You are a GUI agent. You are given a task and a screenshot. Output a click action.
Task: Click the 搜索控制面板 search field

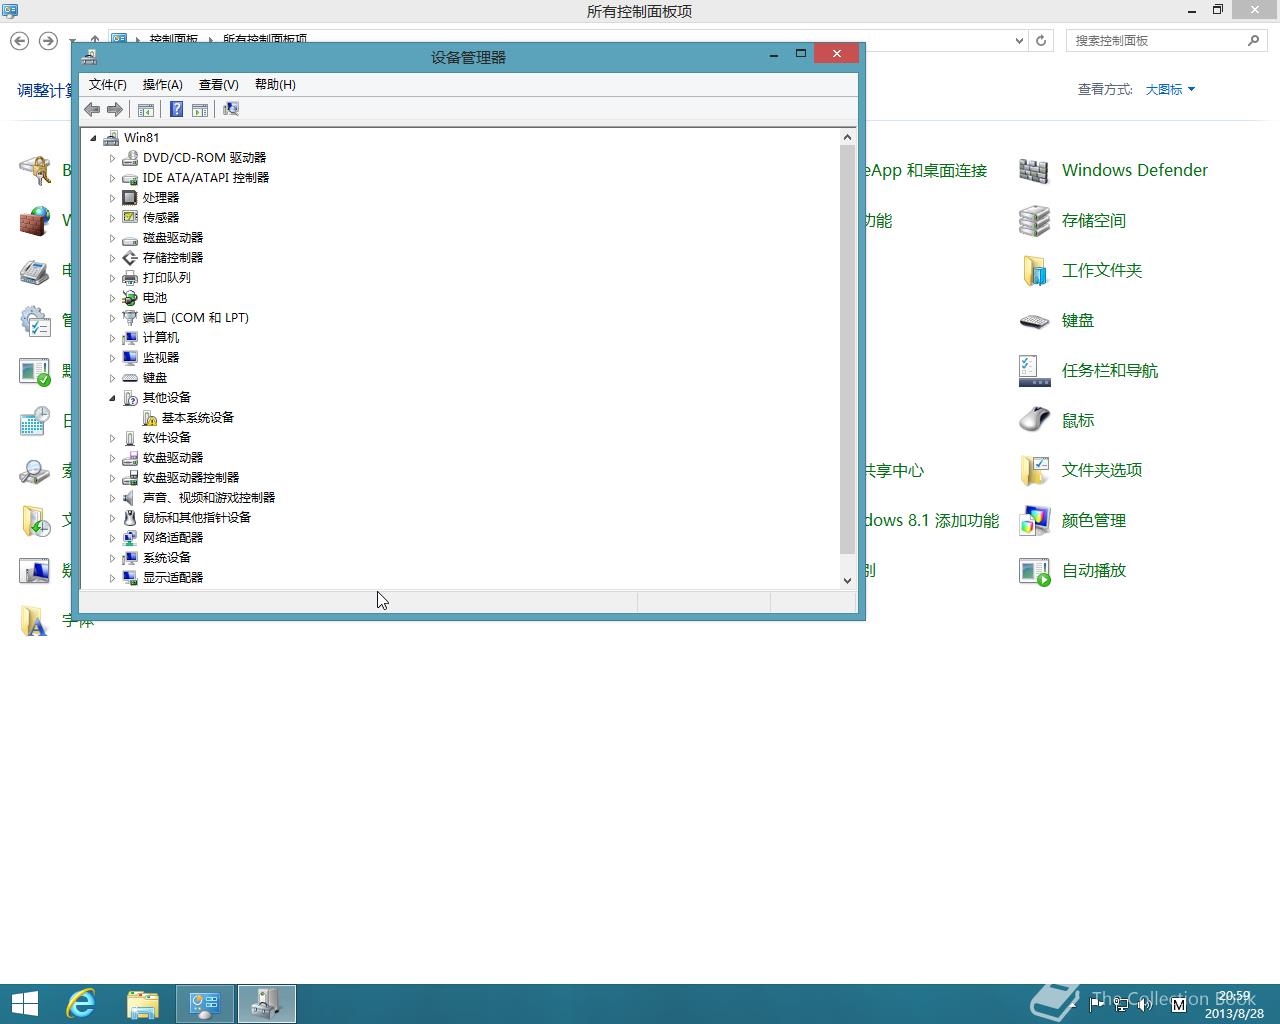[1157, 40]
